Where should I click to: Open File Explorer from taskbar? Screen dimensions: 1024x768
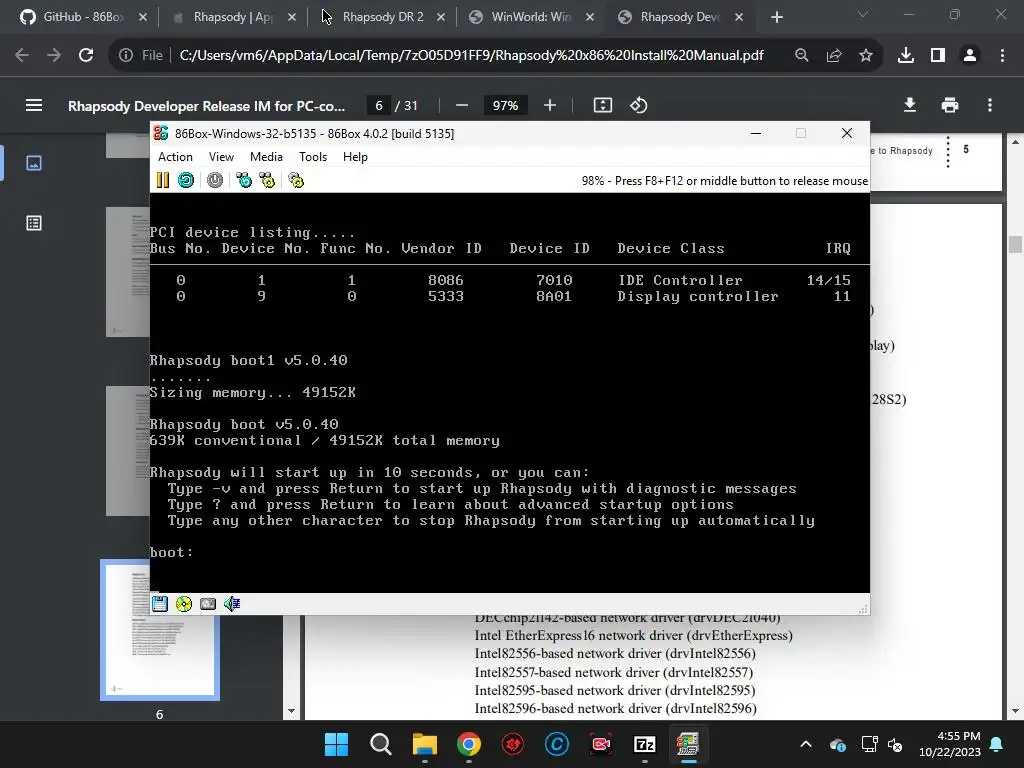point(424,744)
